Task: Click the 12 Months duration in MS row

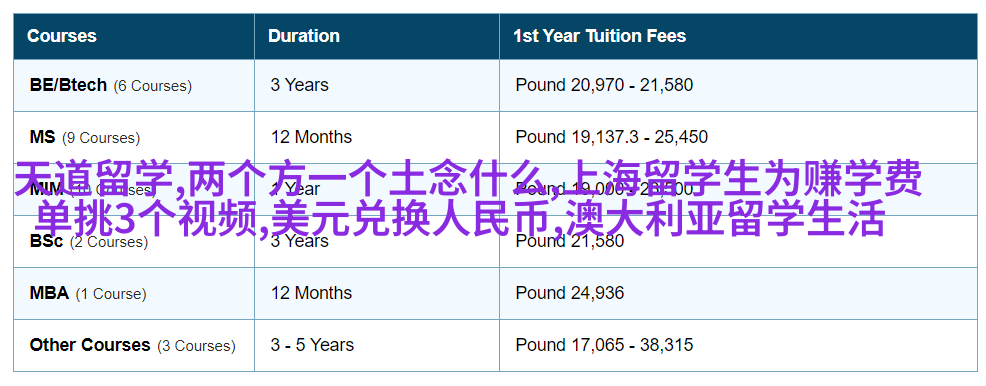Action: coord(311,137)
